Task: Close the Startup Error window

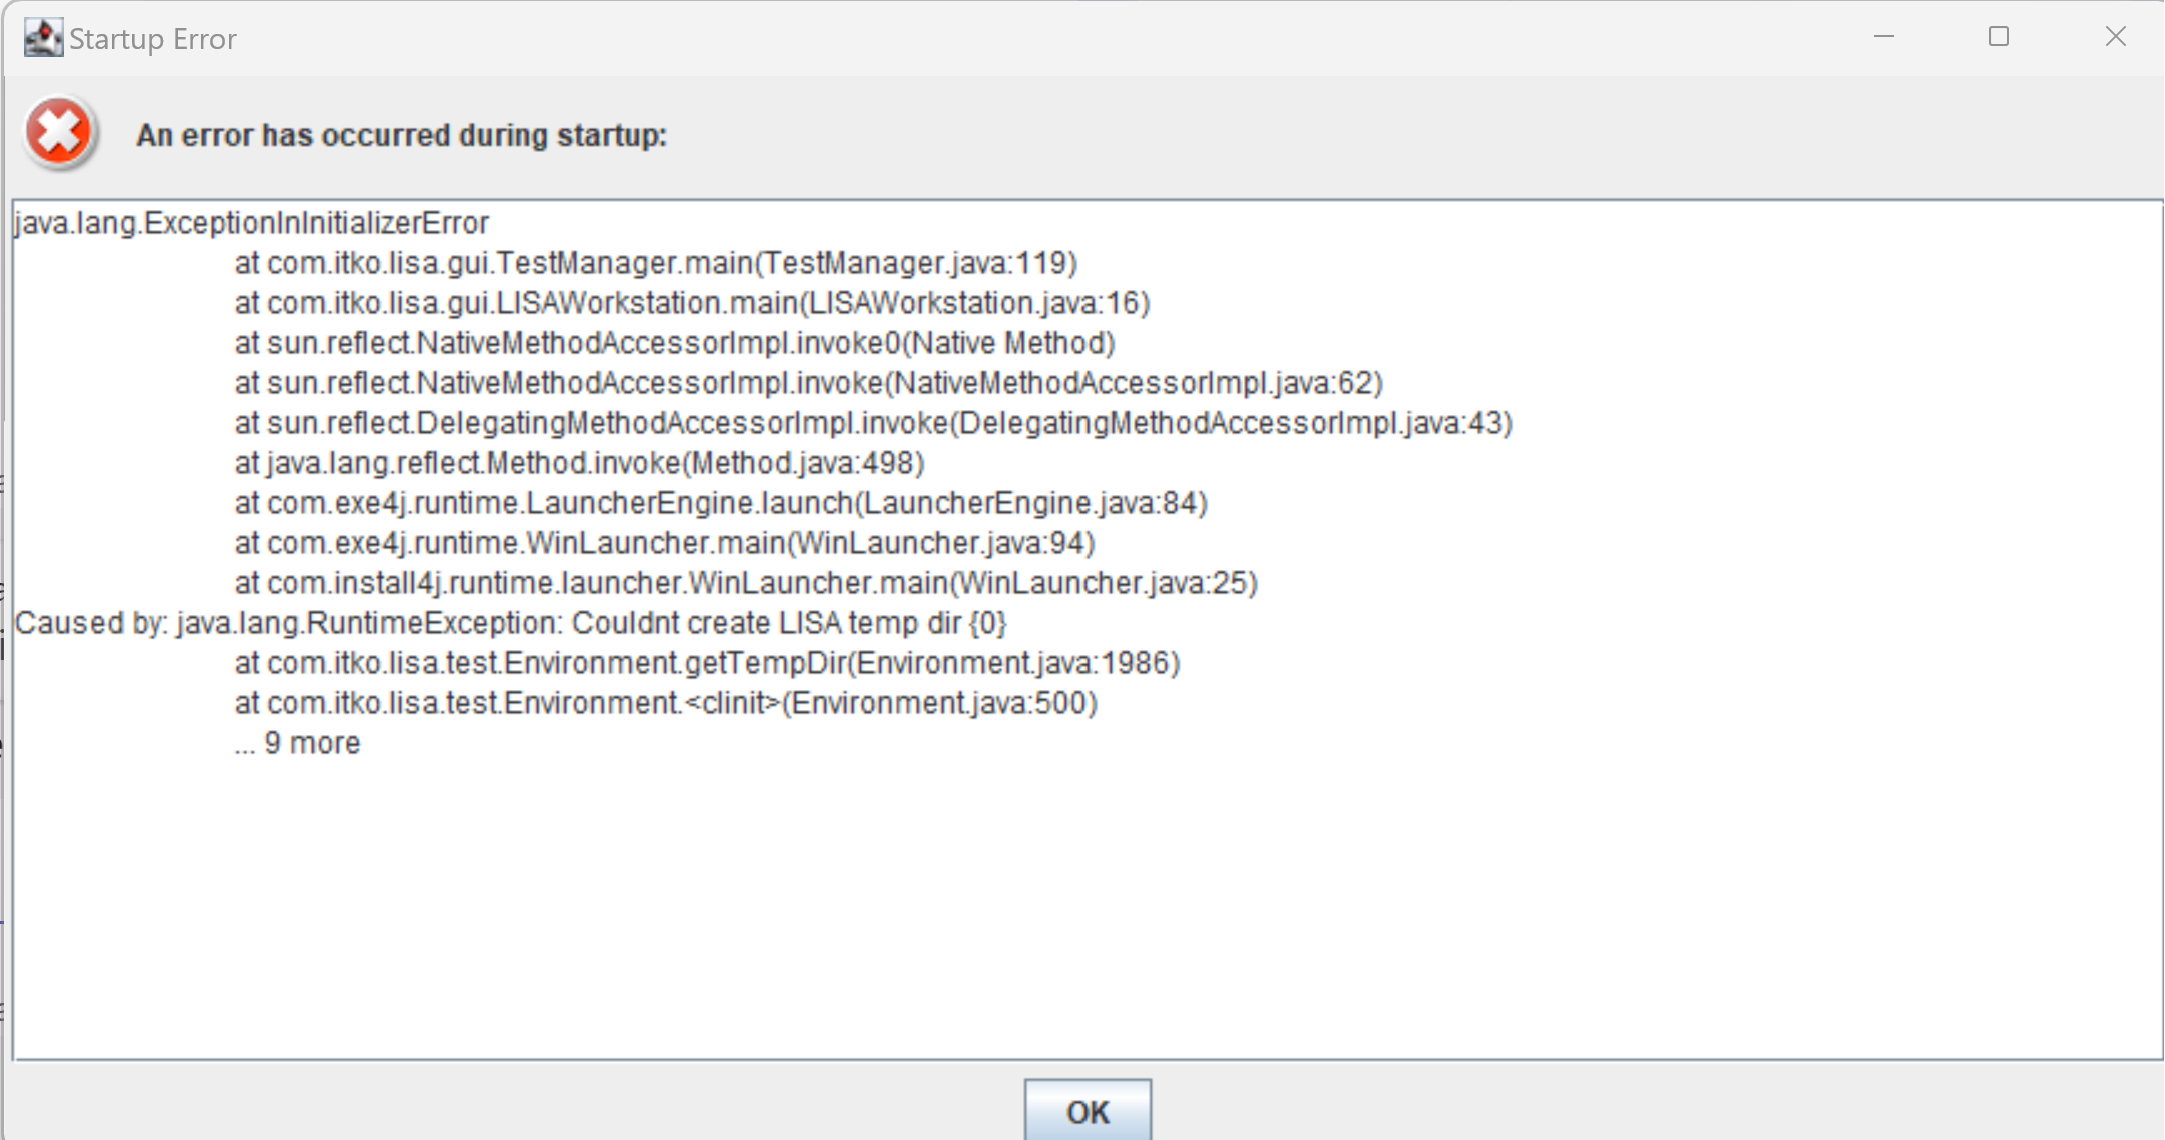Action: pos(2115,37)
